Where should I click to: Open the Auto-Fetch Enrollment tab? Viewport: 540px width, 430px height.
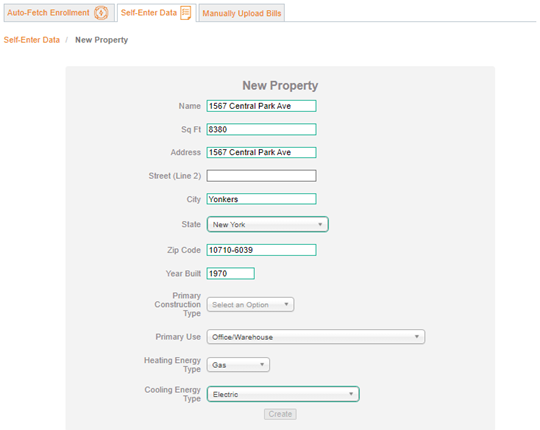(59, 13)
